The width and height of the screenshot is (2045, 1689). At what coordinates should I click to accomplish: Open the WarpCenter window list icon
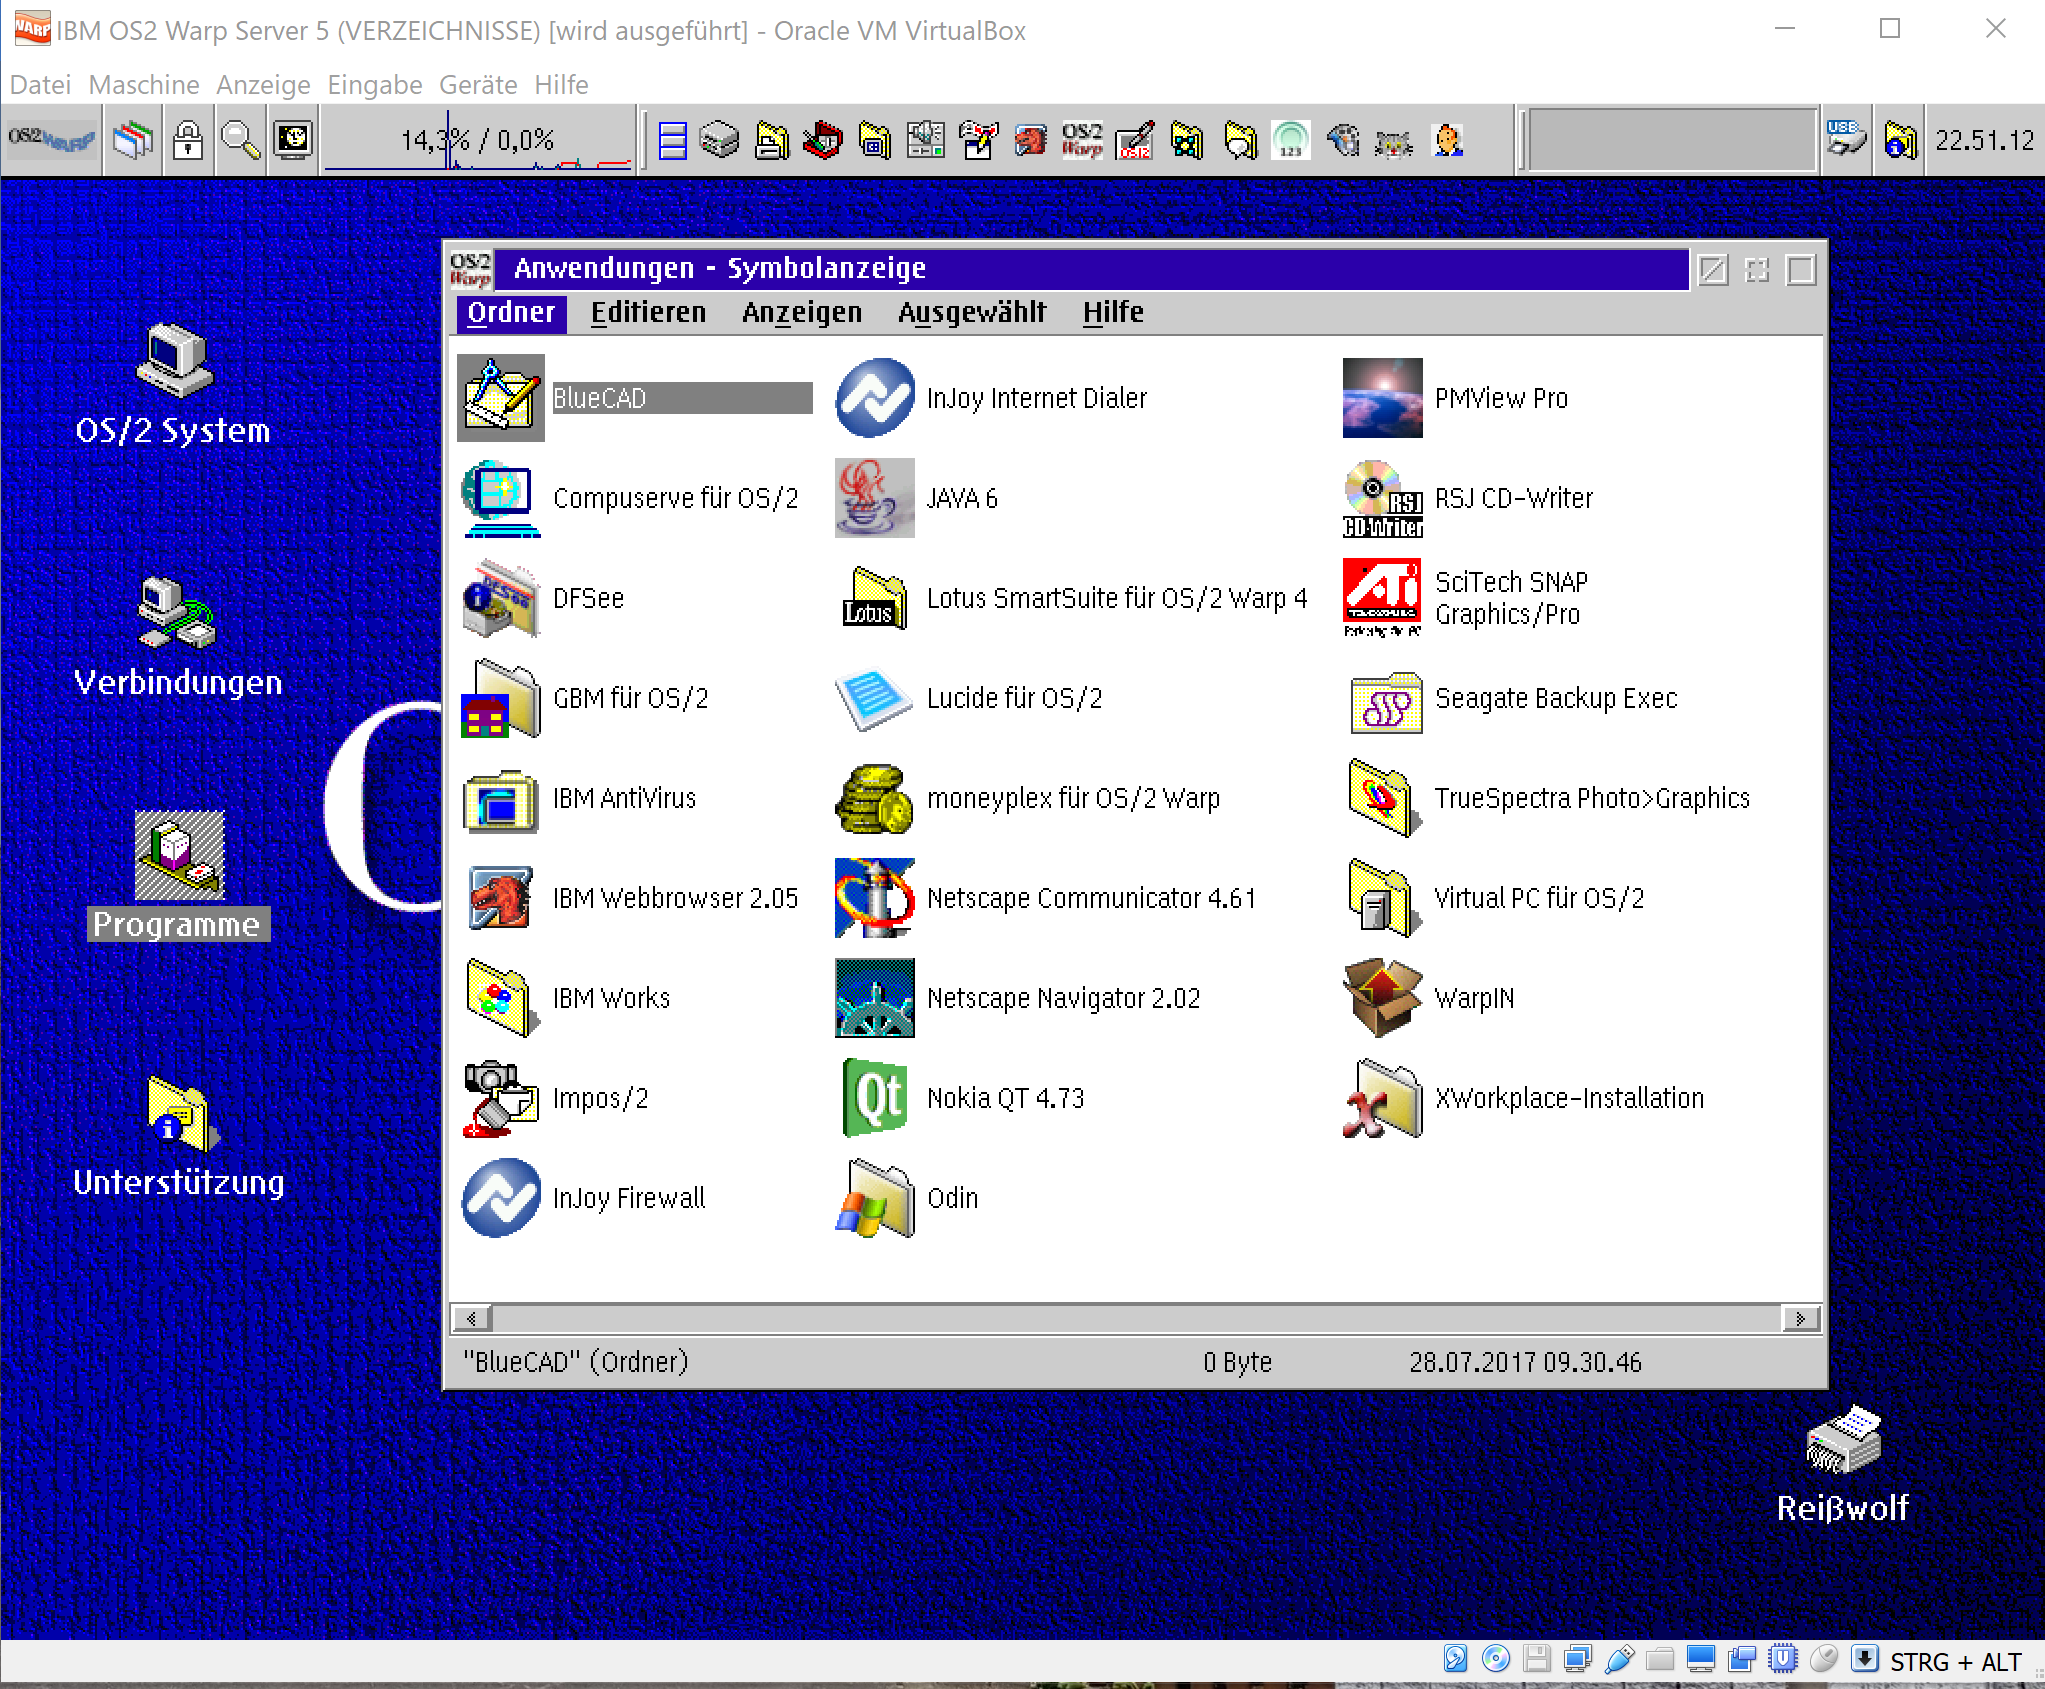(133, 141)
